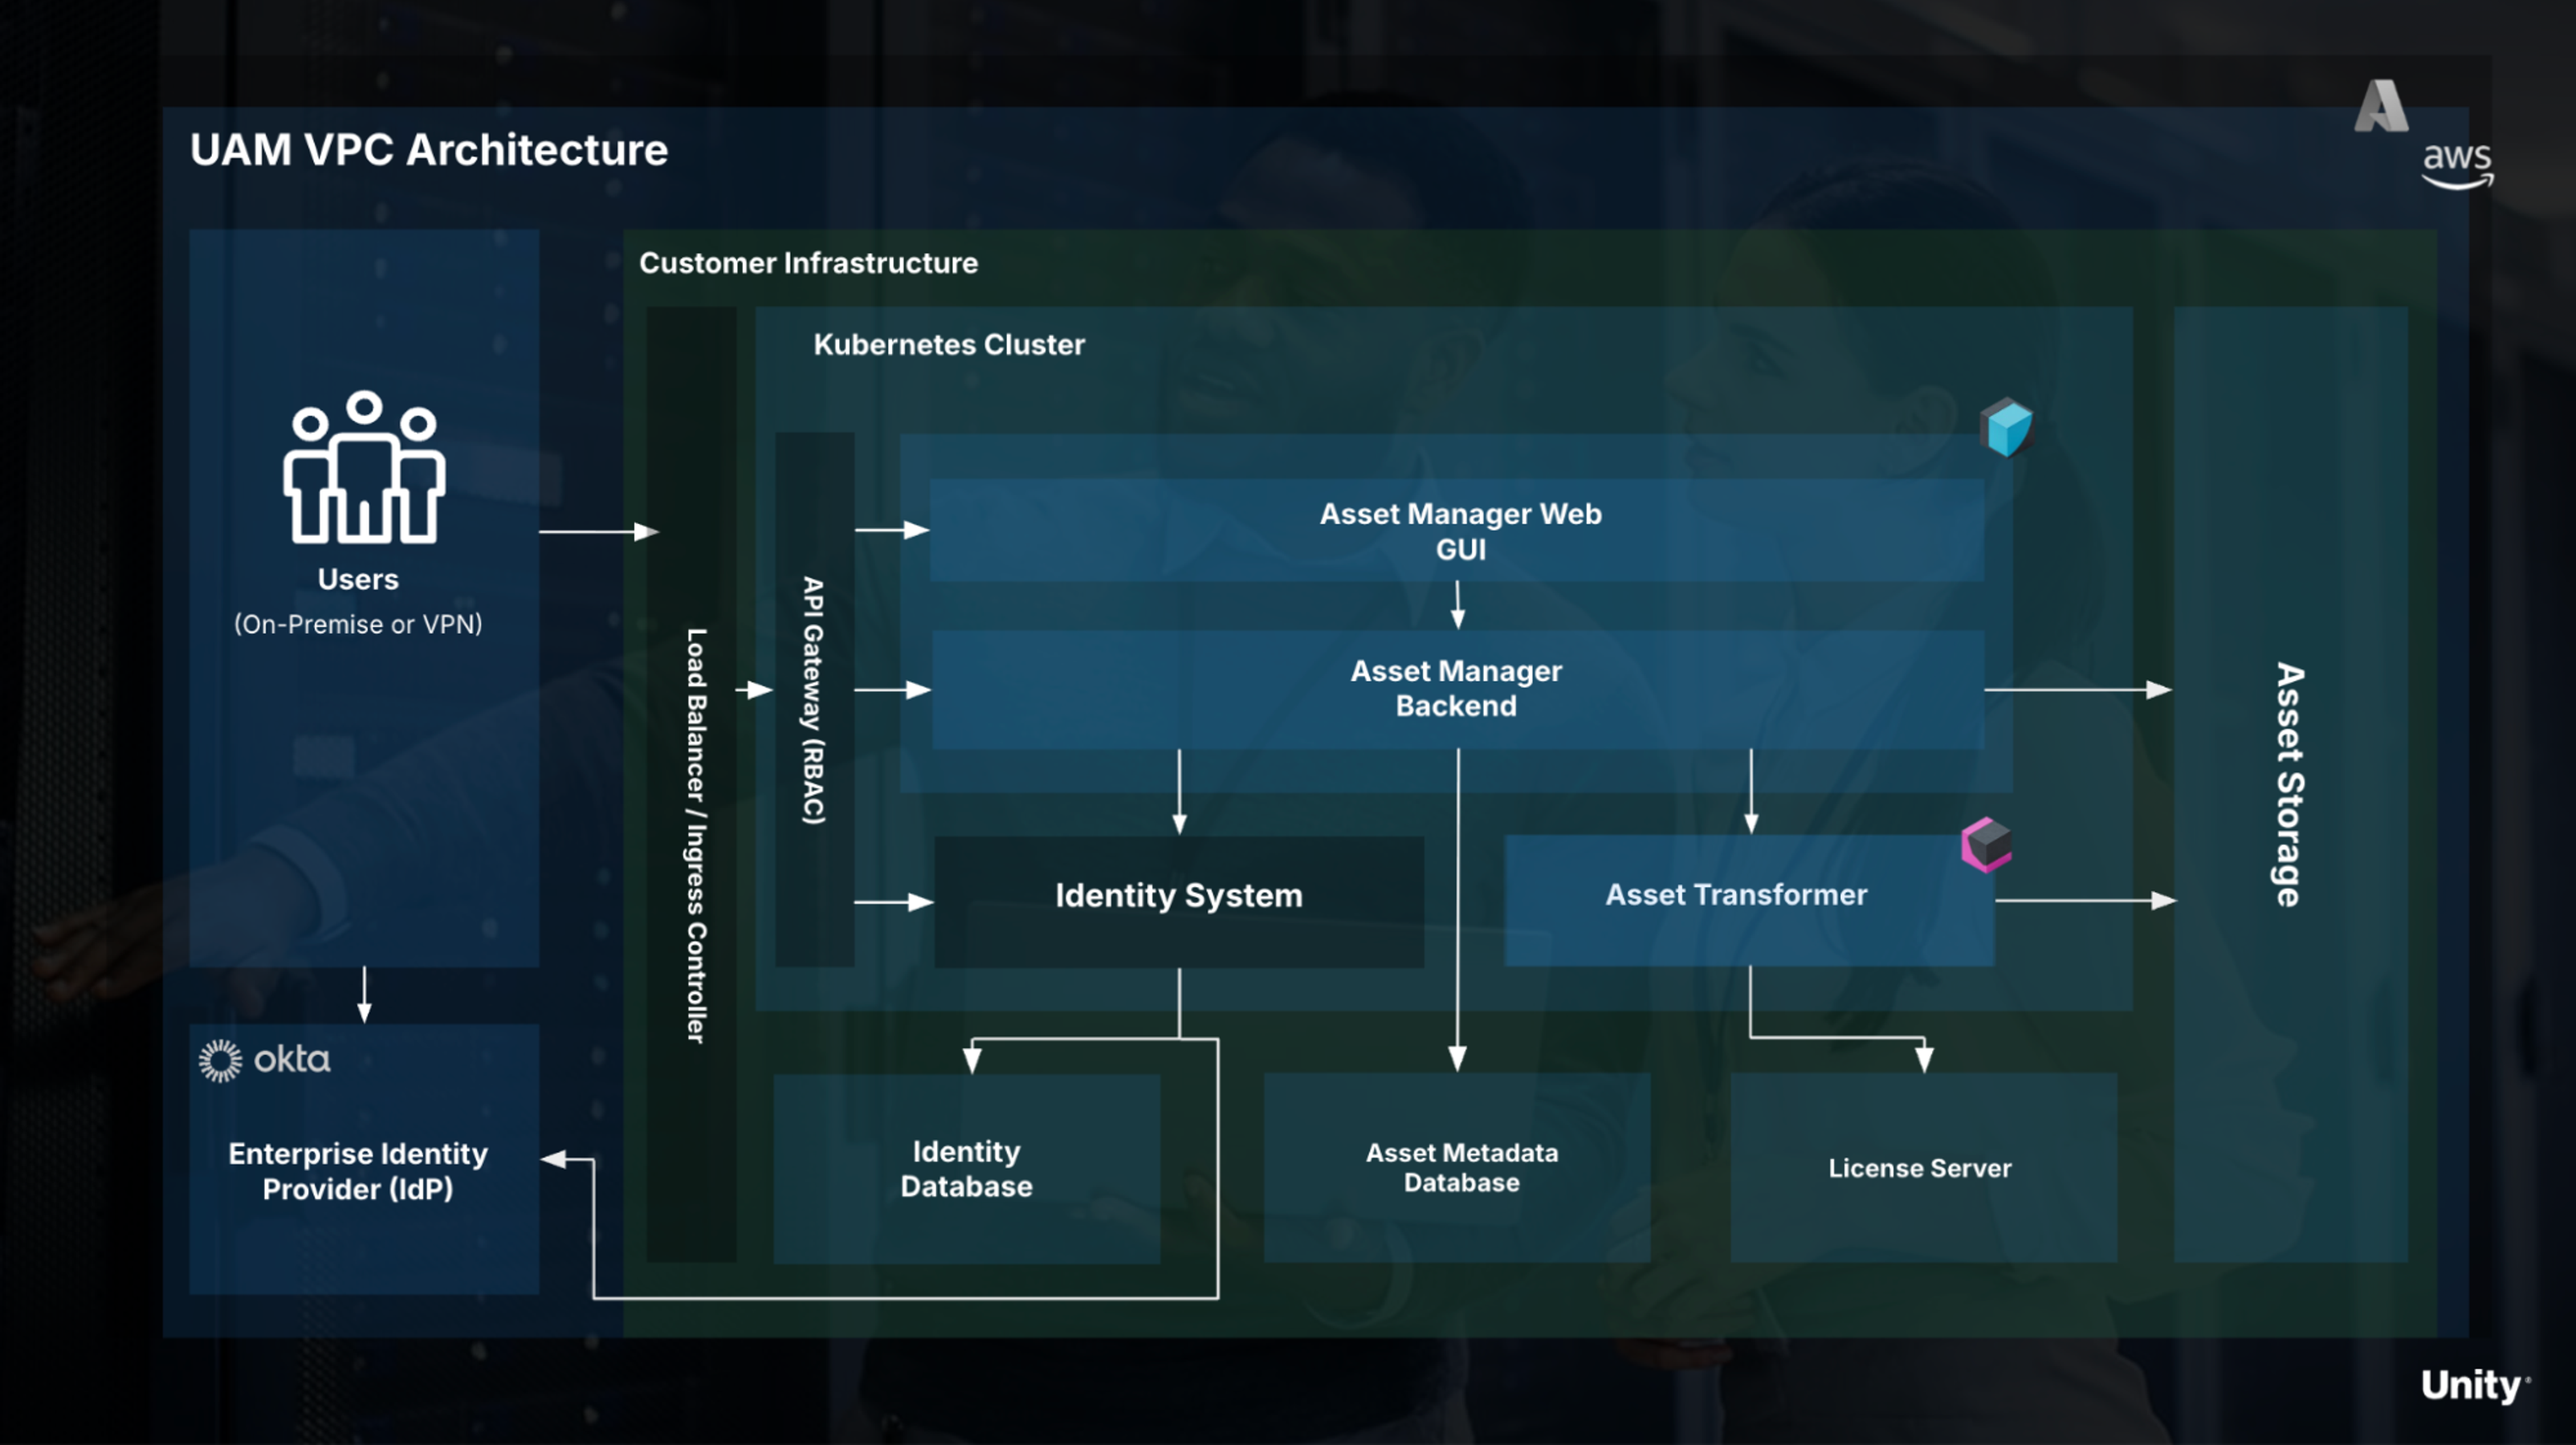The height and width of the screenshot is (1445, 2576).
Task: Select the Asset Manager Web GUI box
Action: (x=1457, y=531)
